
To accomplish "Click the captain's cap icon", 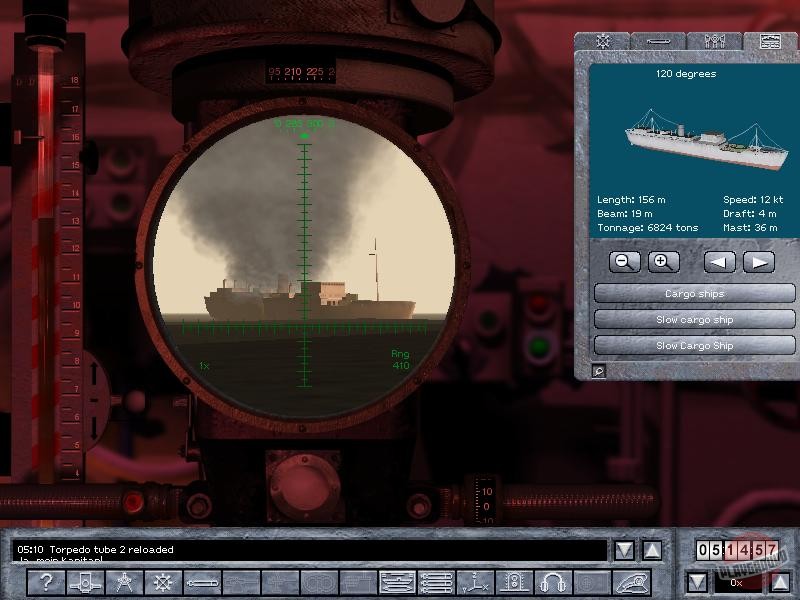I will click(x=631, y=582).
